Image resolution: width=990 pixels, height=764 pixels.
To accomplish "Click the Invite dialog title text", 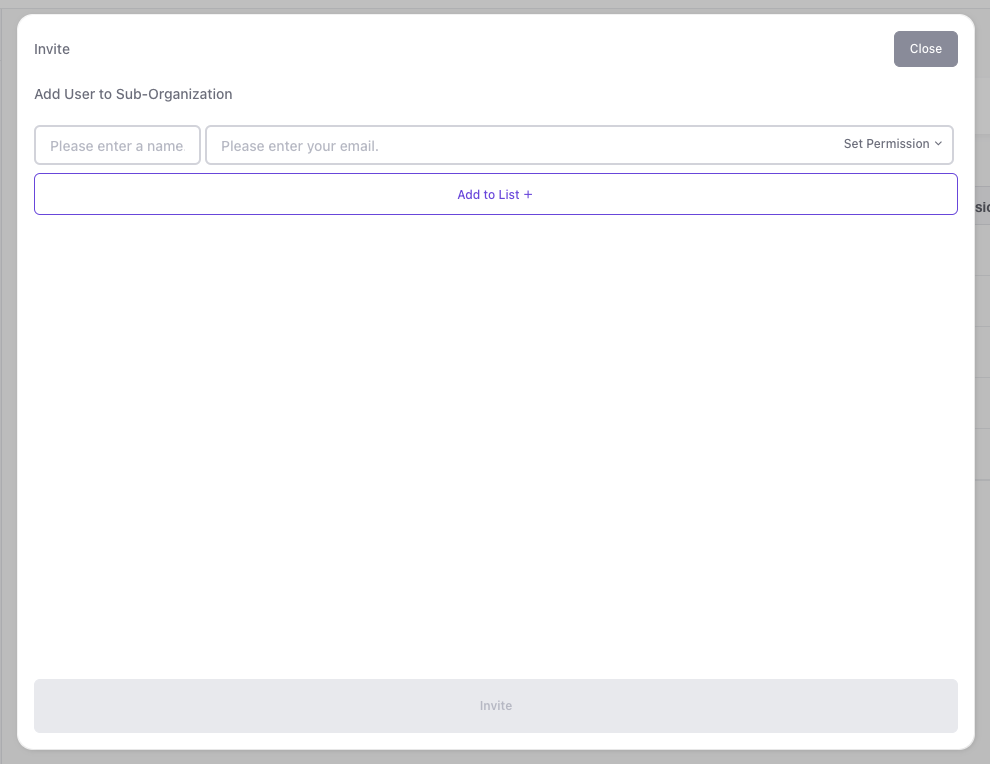I will [52, 49].
